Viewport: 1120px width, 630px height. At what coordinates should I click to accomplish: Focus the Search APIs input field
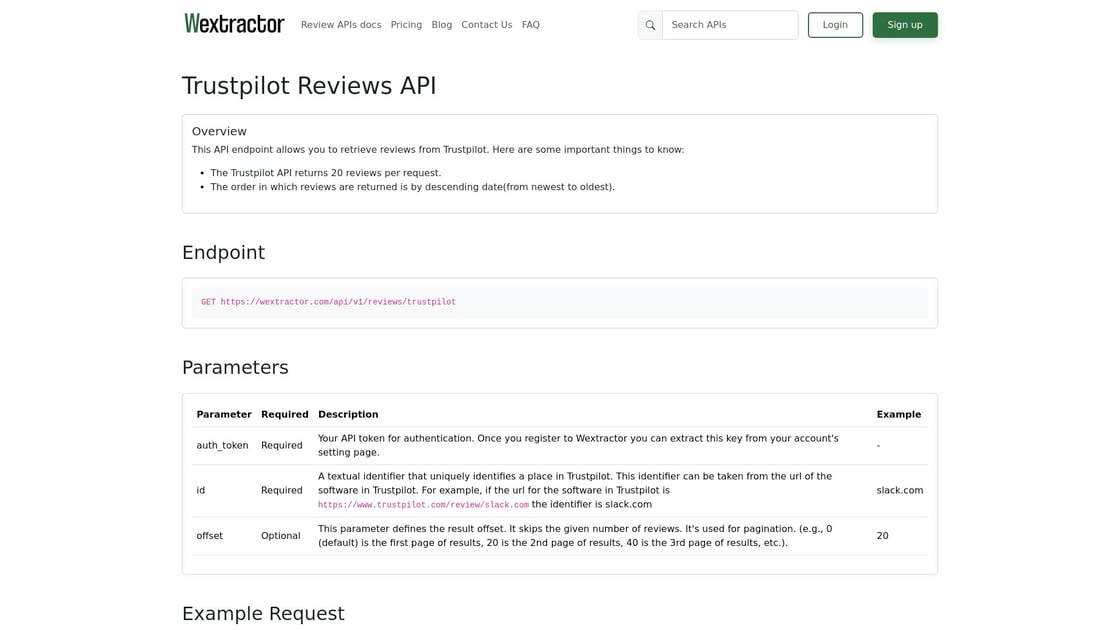coord(730,25)
